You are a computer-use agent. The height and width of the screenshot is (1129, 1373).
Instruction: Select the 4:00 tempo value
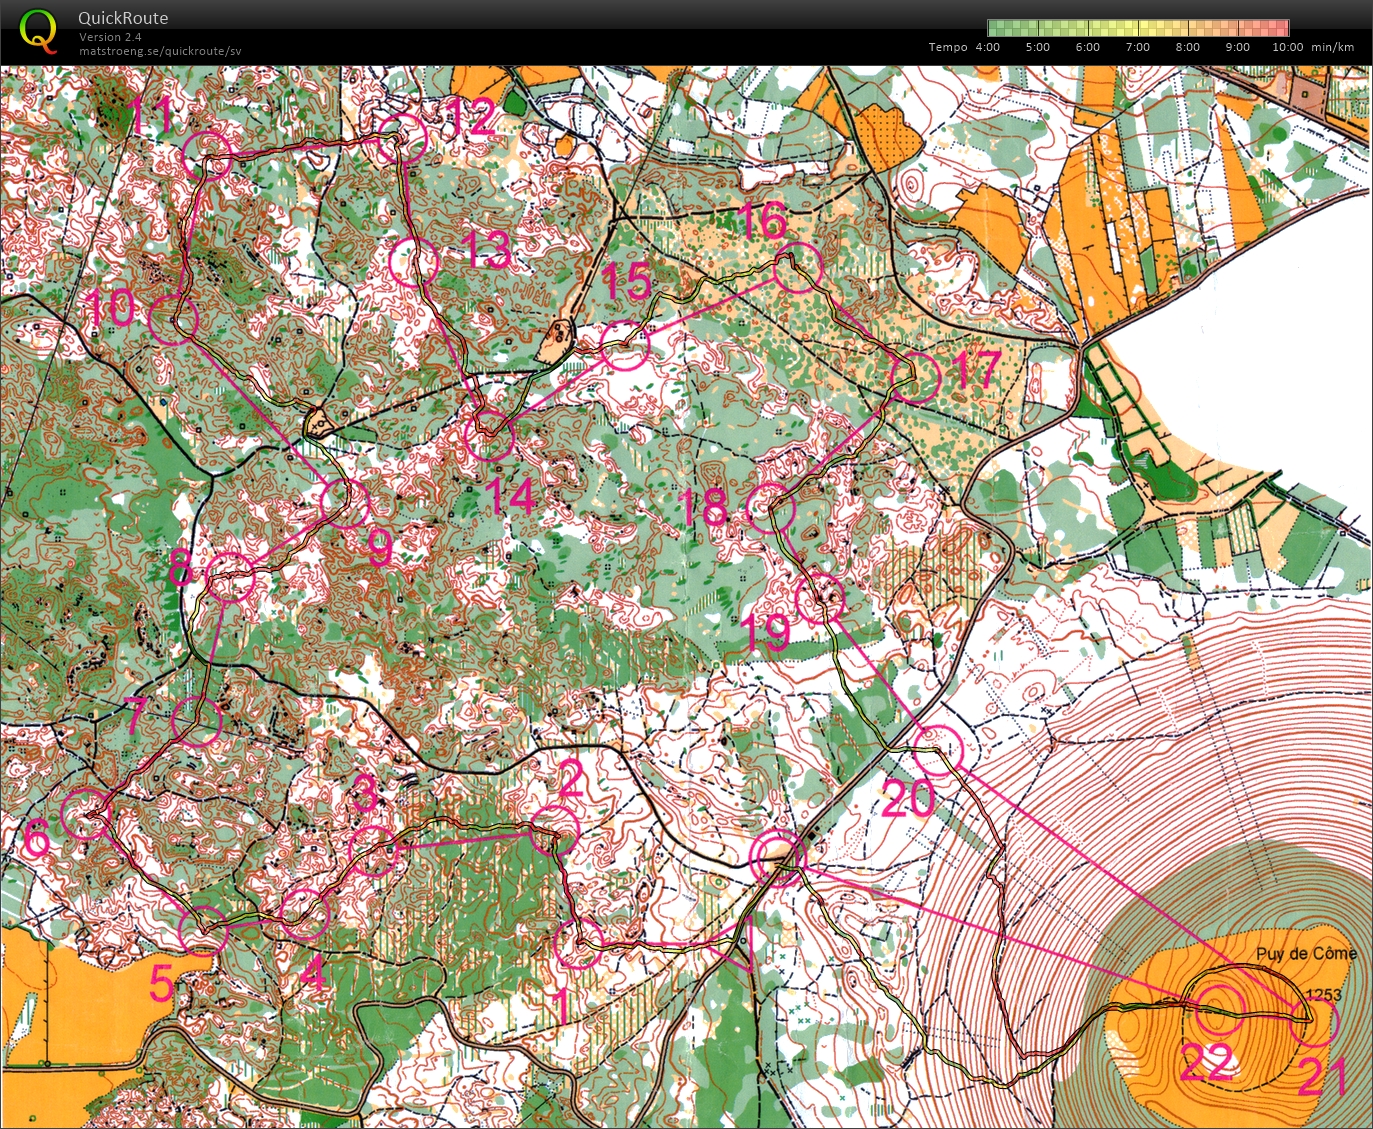[x=988, y=47]
